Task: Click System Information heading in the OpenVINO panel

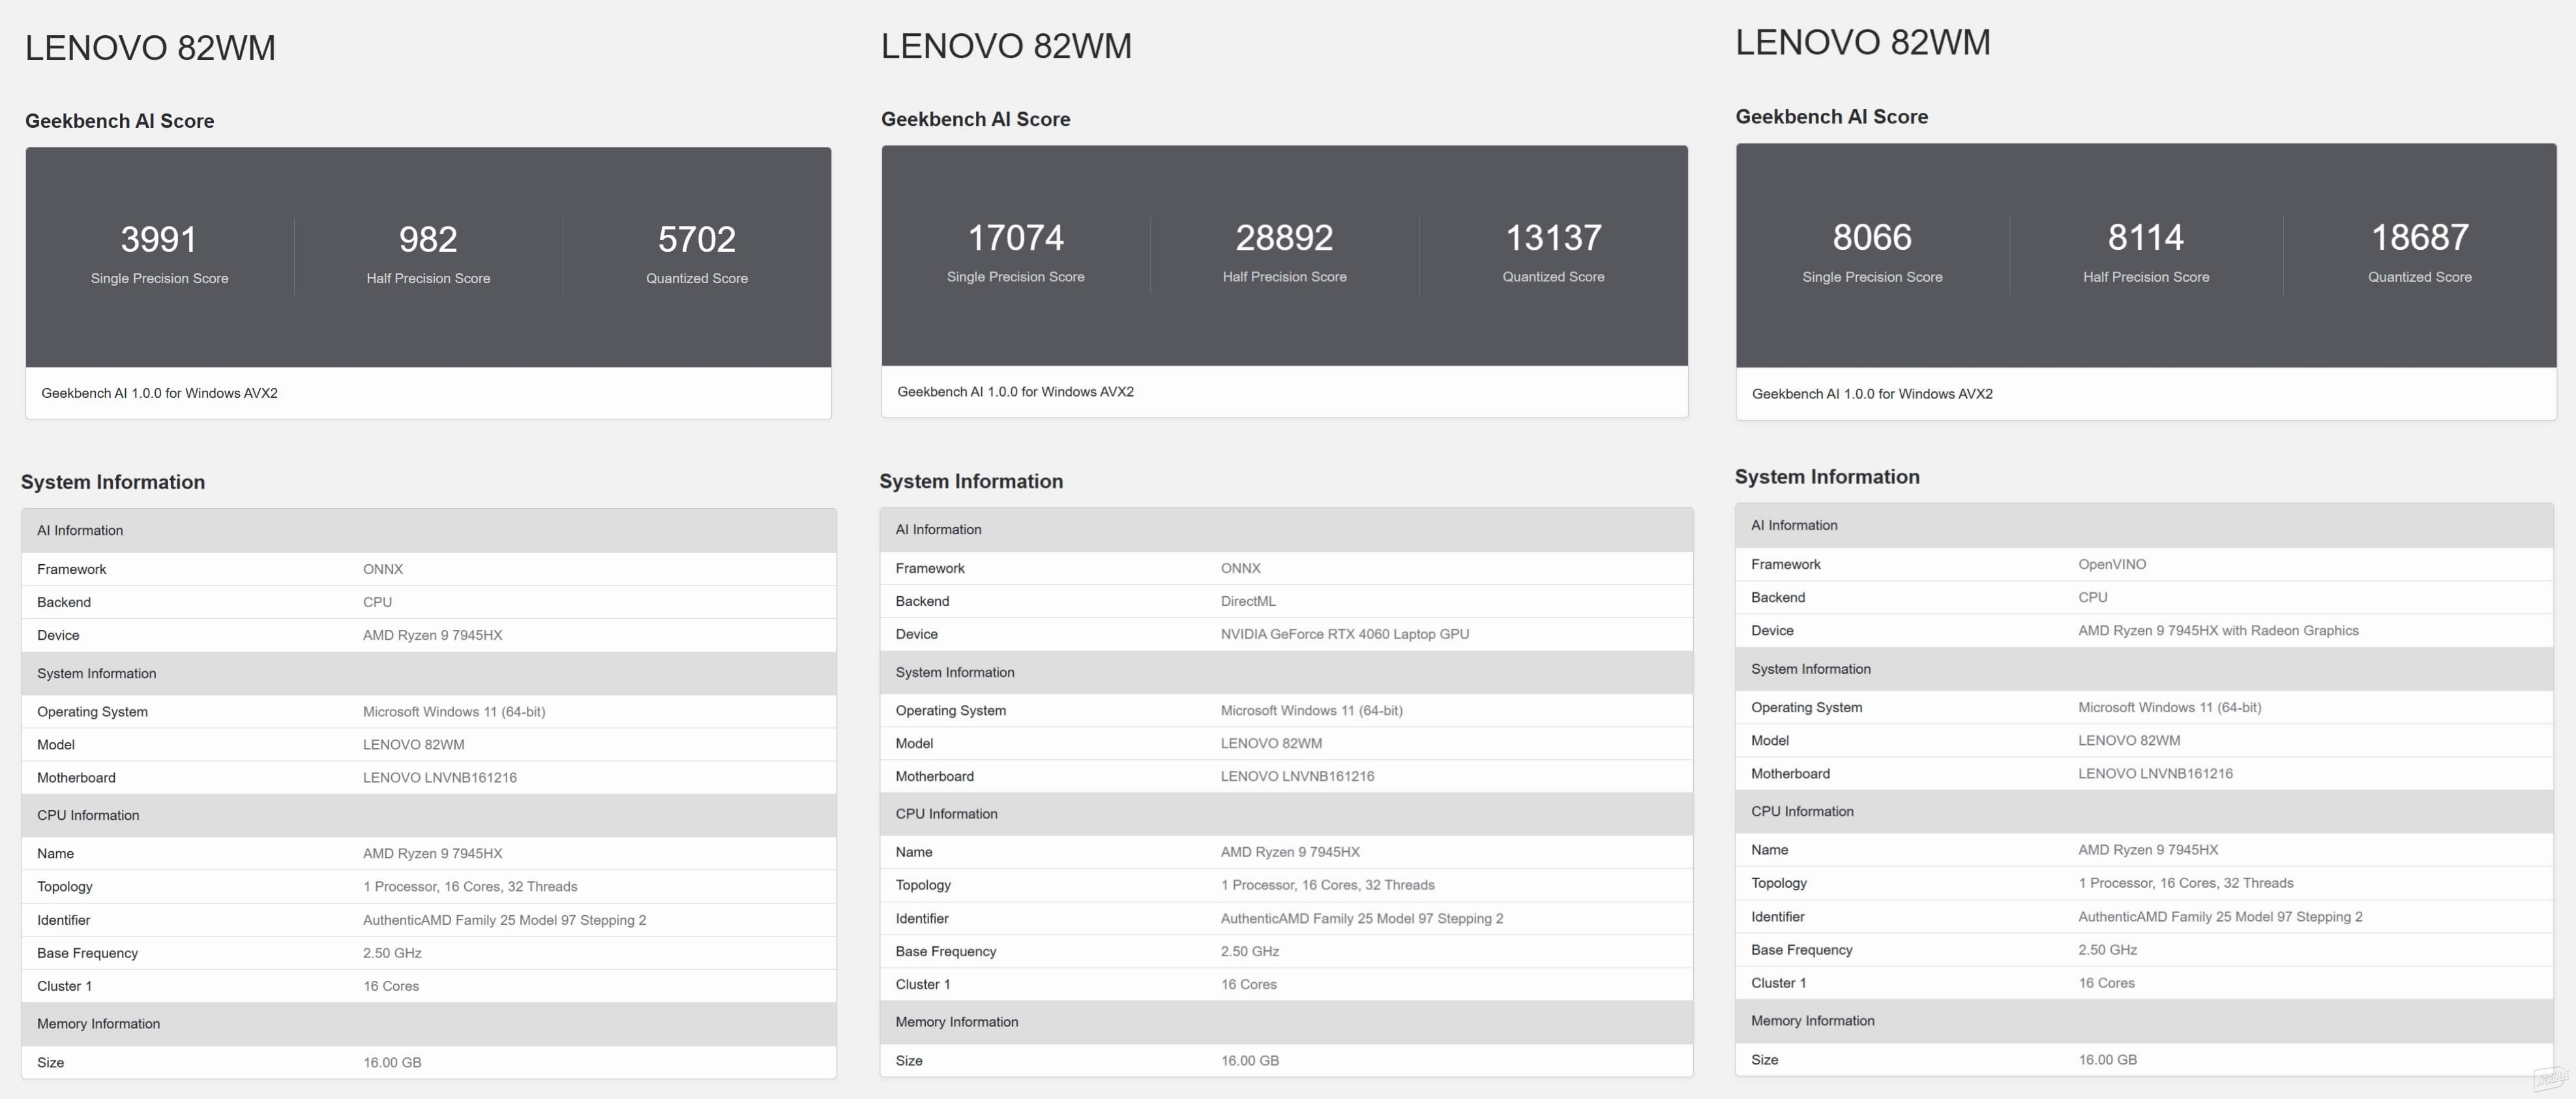Action: (1827, 477)
